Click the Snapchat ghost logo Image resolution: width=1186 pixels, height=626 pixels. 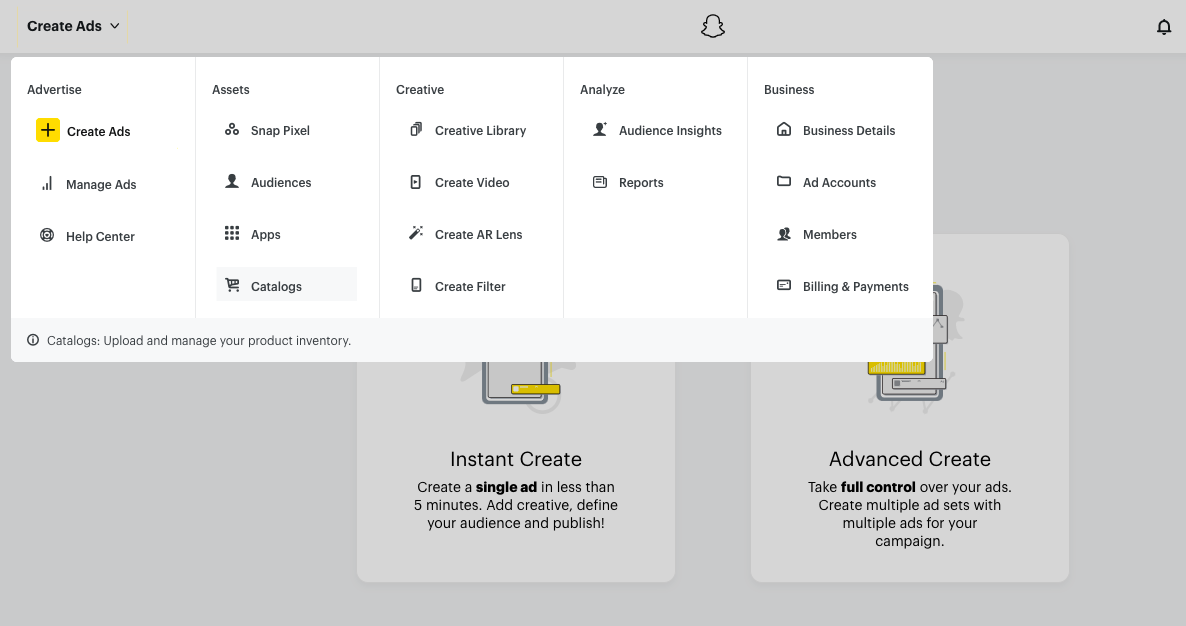[x=713, y=26]
